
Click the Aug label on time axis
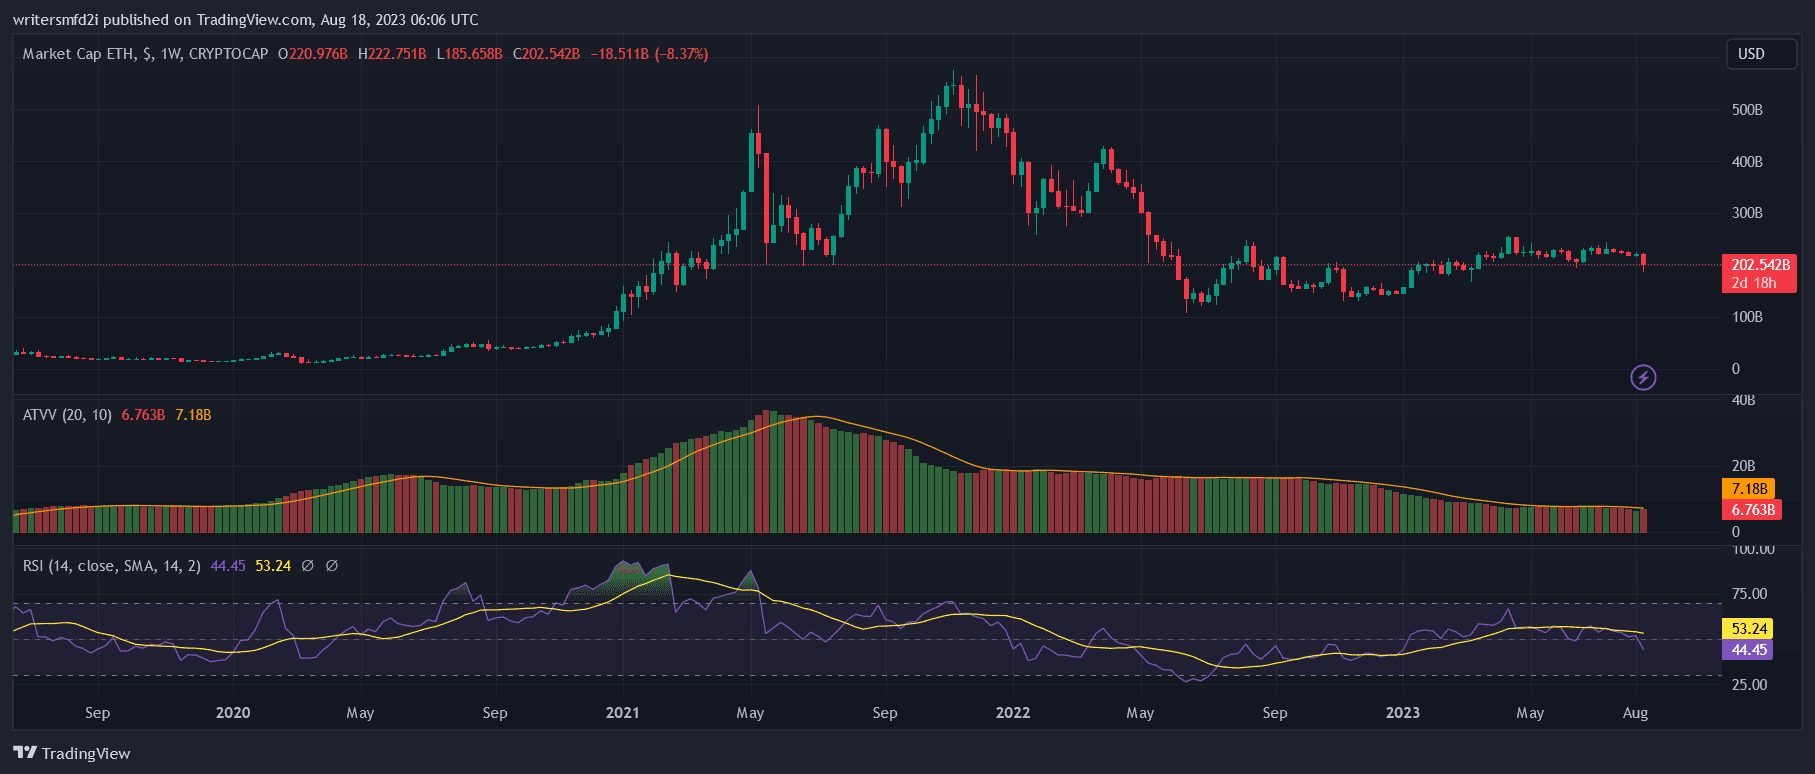coord(1635,713)
